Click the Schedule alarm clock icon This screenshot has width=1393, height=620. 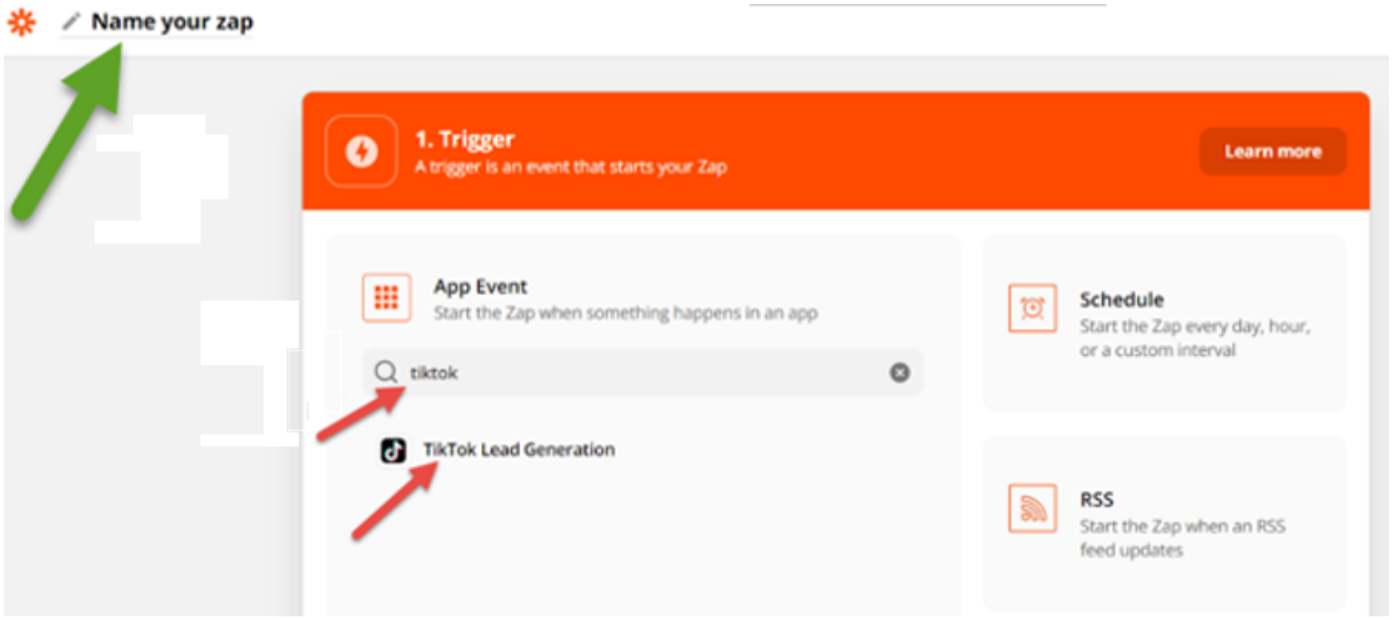click(x=1032, y=309)
